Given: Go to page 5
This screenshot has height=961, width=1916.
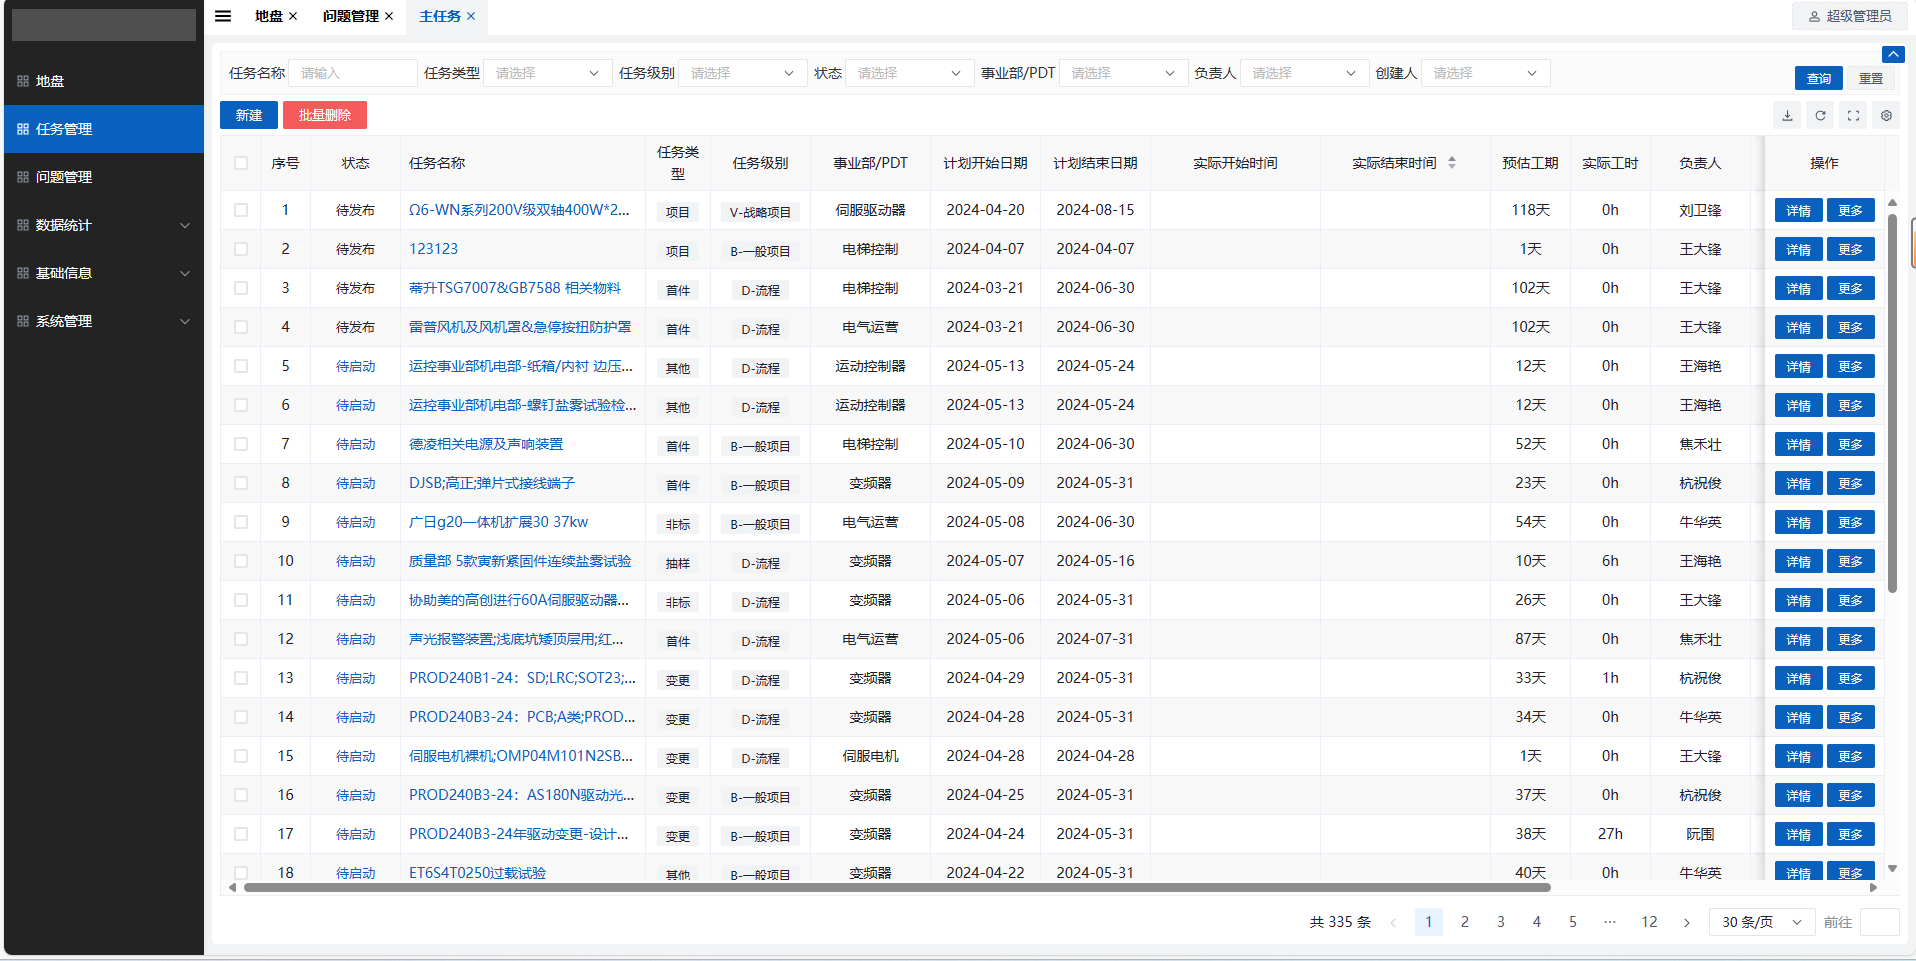Looking at the screenshot, I should click(x=1573, y=922).
